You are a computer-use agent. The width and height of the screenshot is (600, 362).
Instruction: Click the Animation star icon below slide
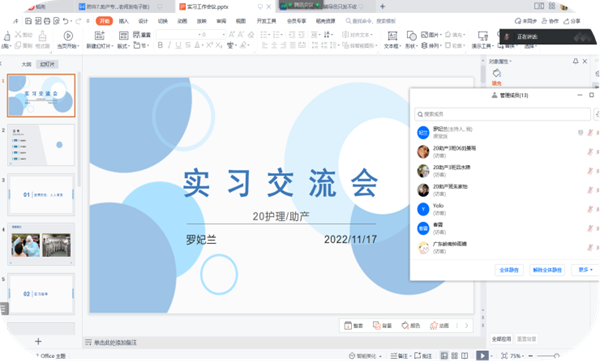(434, 326)
